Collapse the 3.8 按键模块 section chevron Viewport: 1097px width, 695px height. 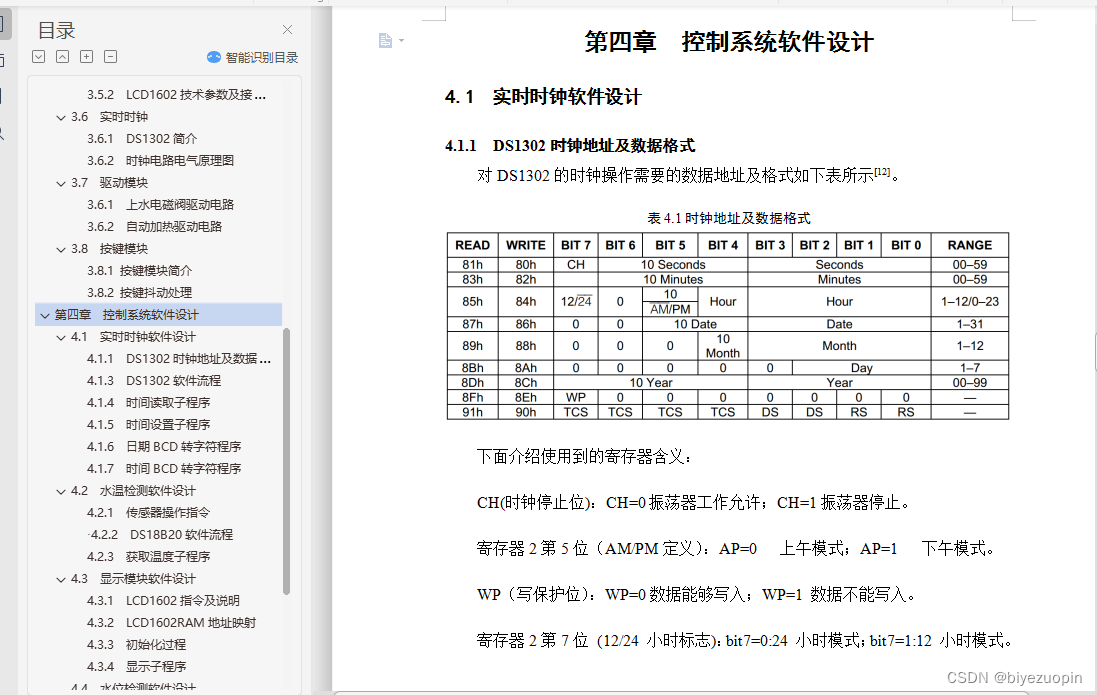point(61,249)
